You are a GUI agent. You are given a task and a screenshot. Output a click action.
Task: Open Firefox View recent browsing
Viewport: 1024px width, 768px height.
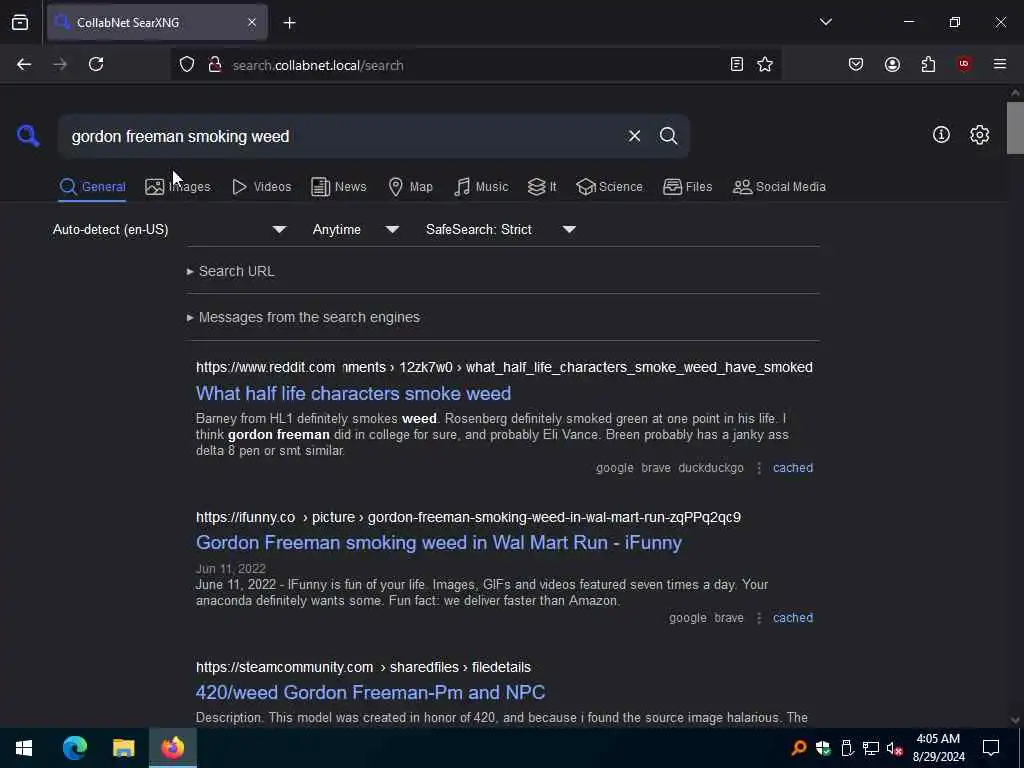(20, 22)
